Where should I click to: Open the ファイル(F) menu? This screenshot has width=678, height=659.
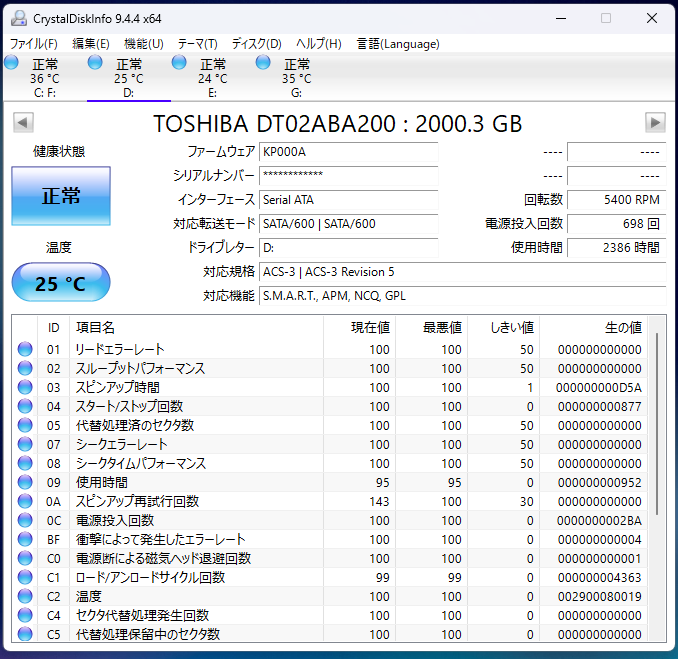pos(34,44)
